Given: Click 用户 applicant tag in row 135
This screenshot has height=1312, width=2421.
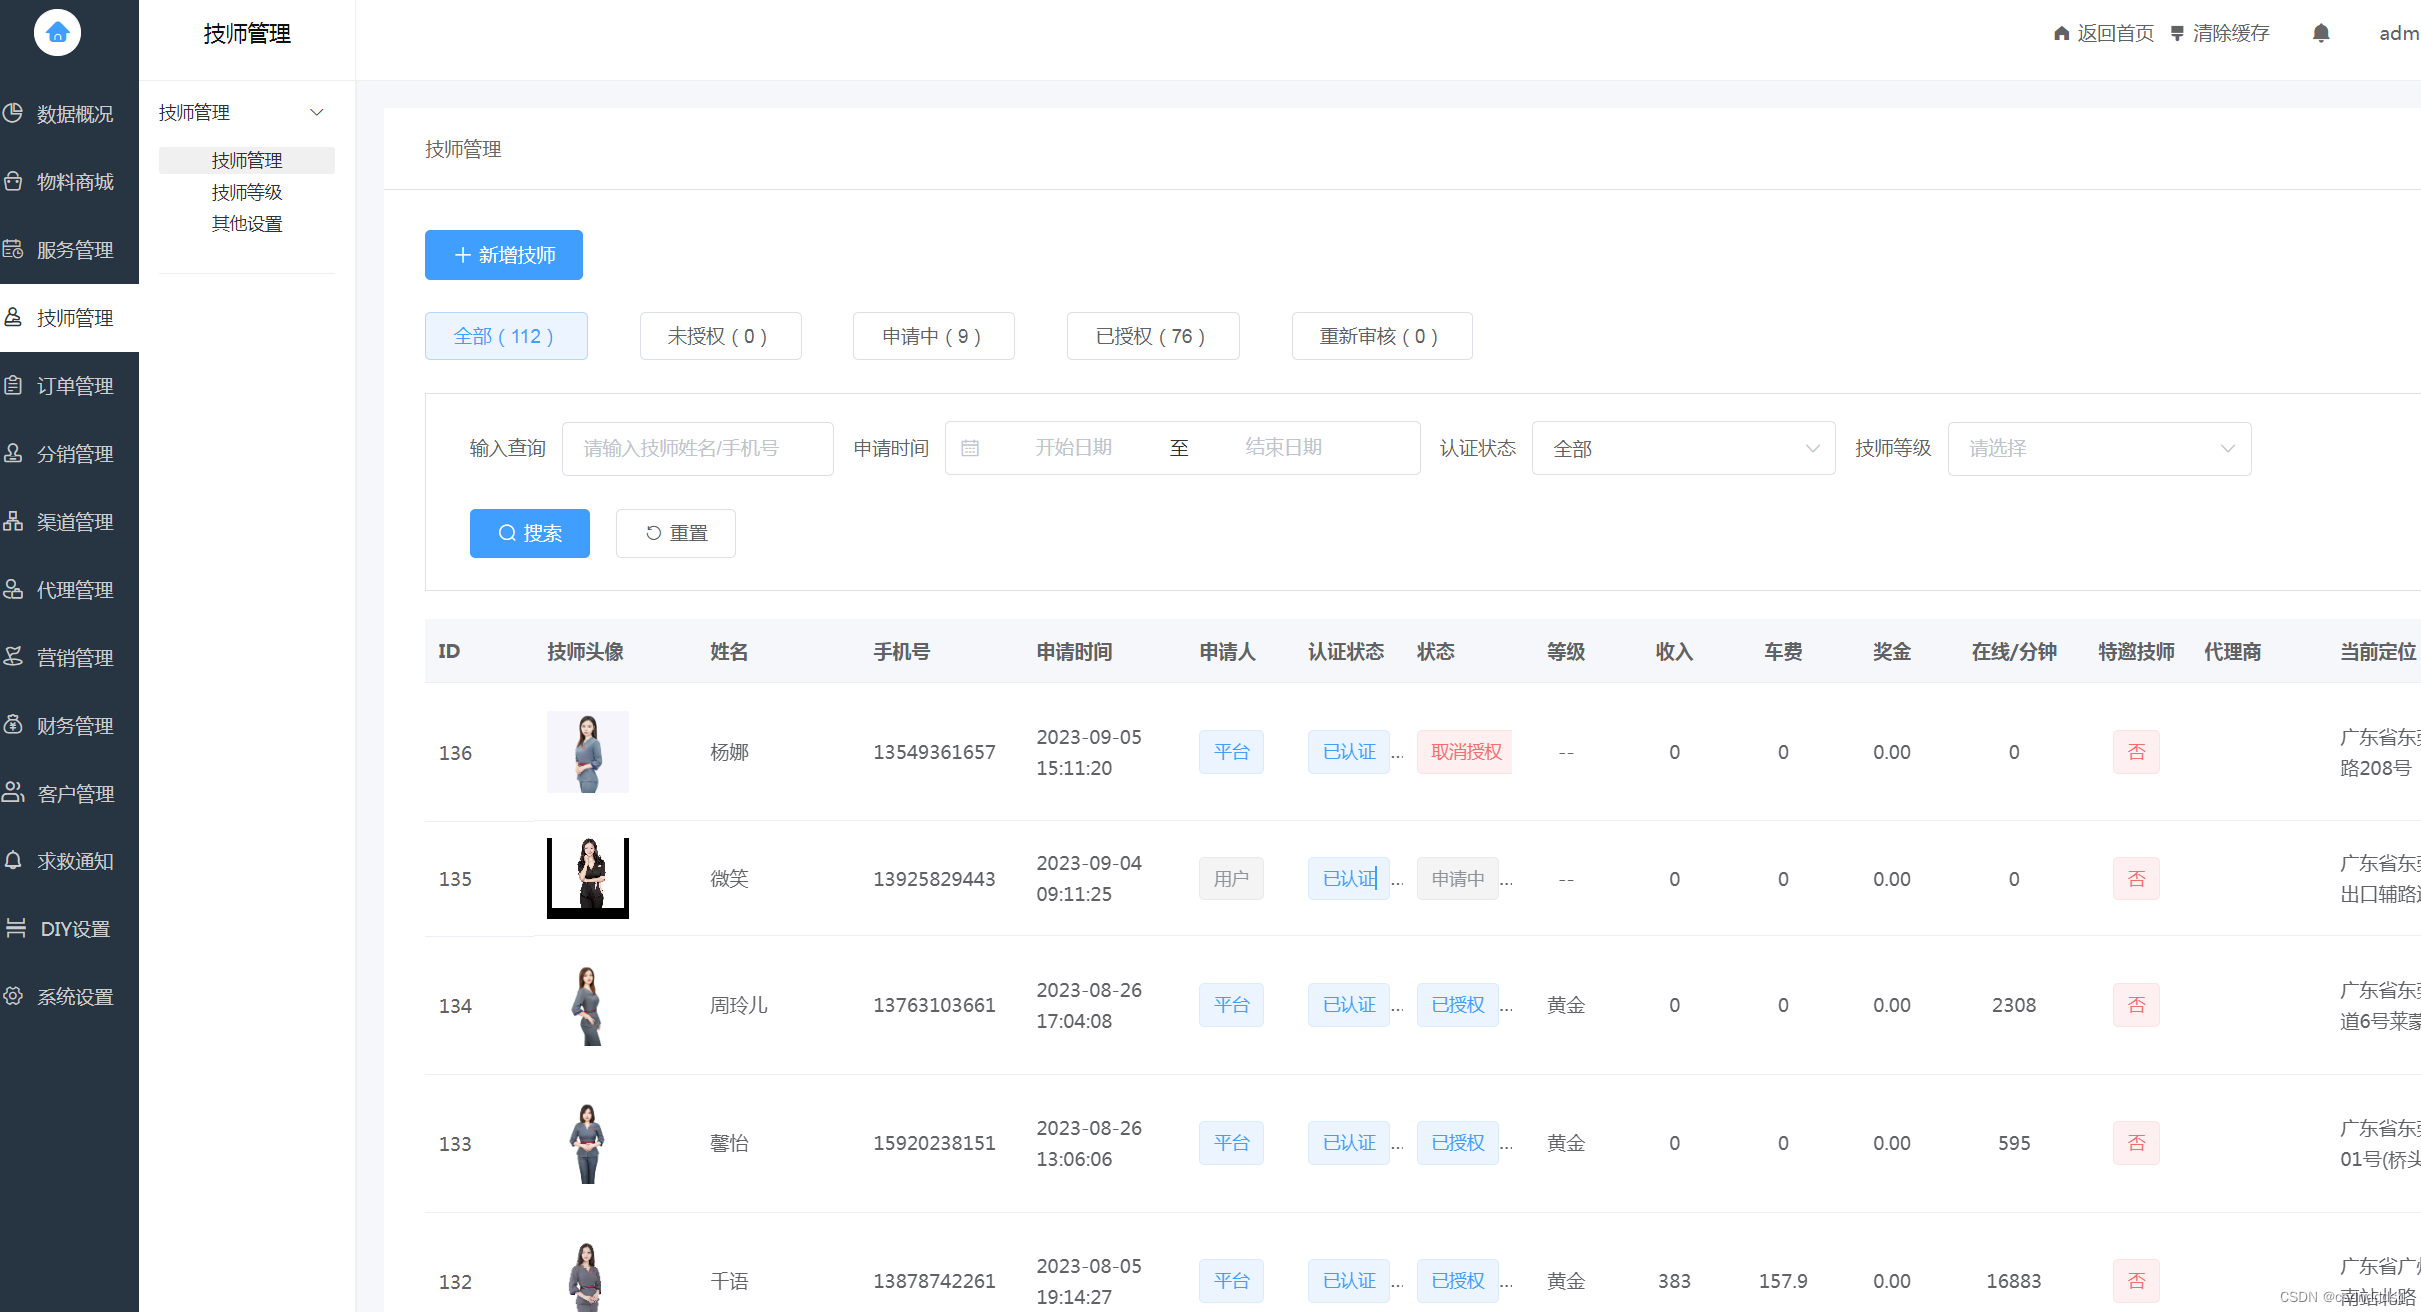Looking at the screenshot, I should (x=1231, y=879).
